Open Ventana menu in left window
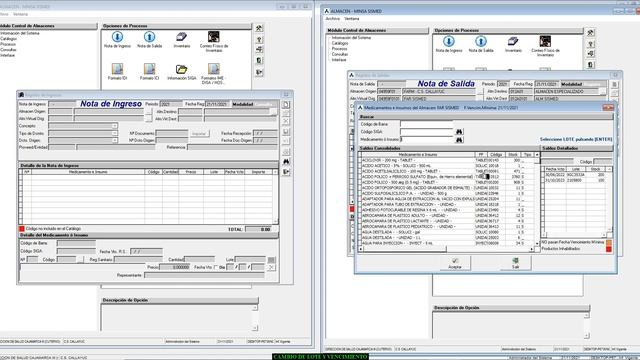Image resolution: width=640 pixels, height=360 pixels. click(20, 14)
